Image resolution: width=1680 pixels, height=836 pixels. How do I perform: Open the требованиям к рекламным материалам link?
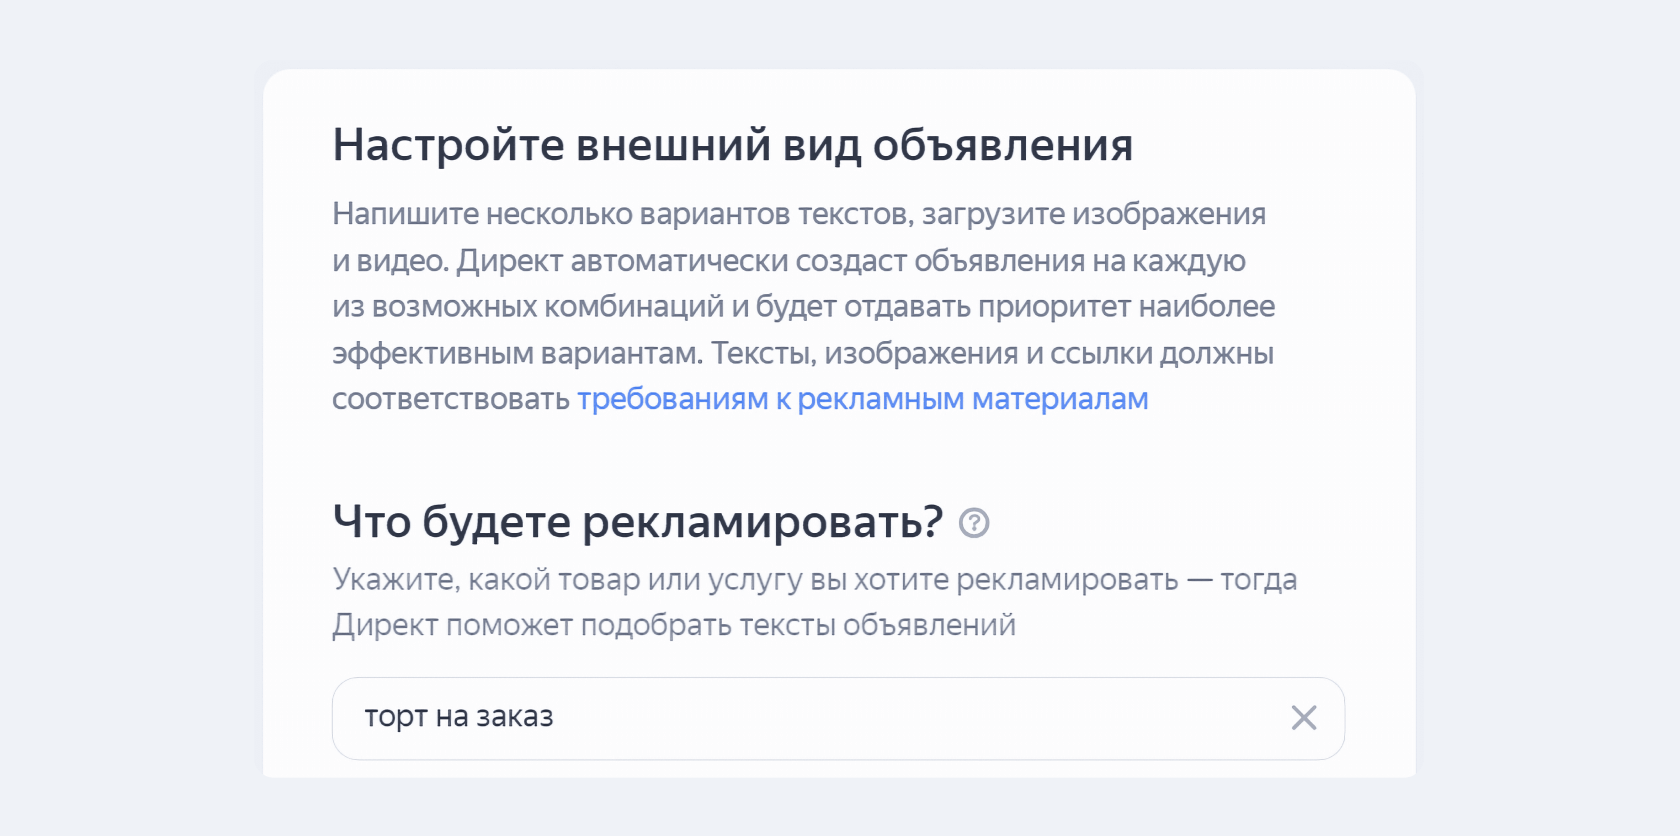click(x=862, y=399)
